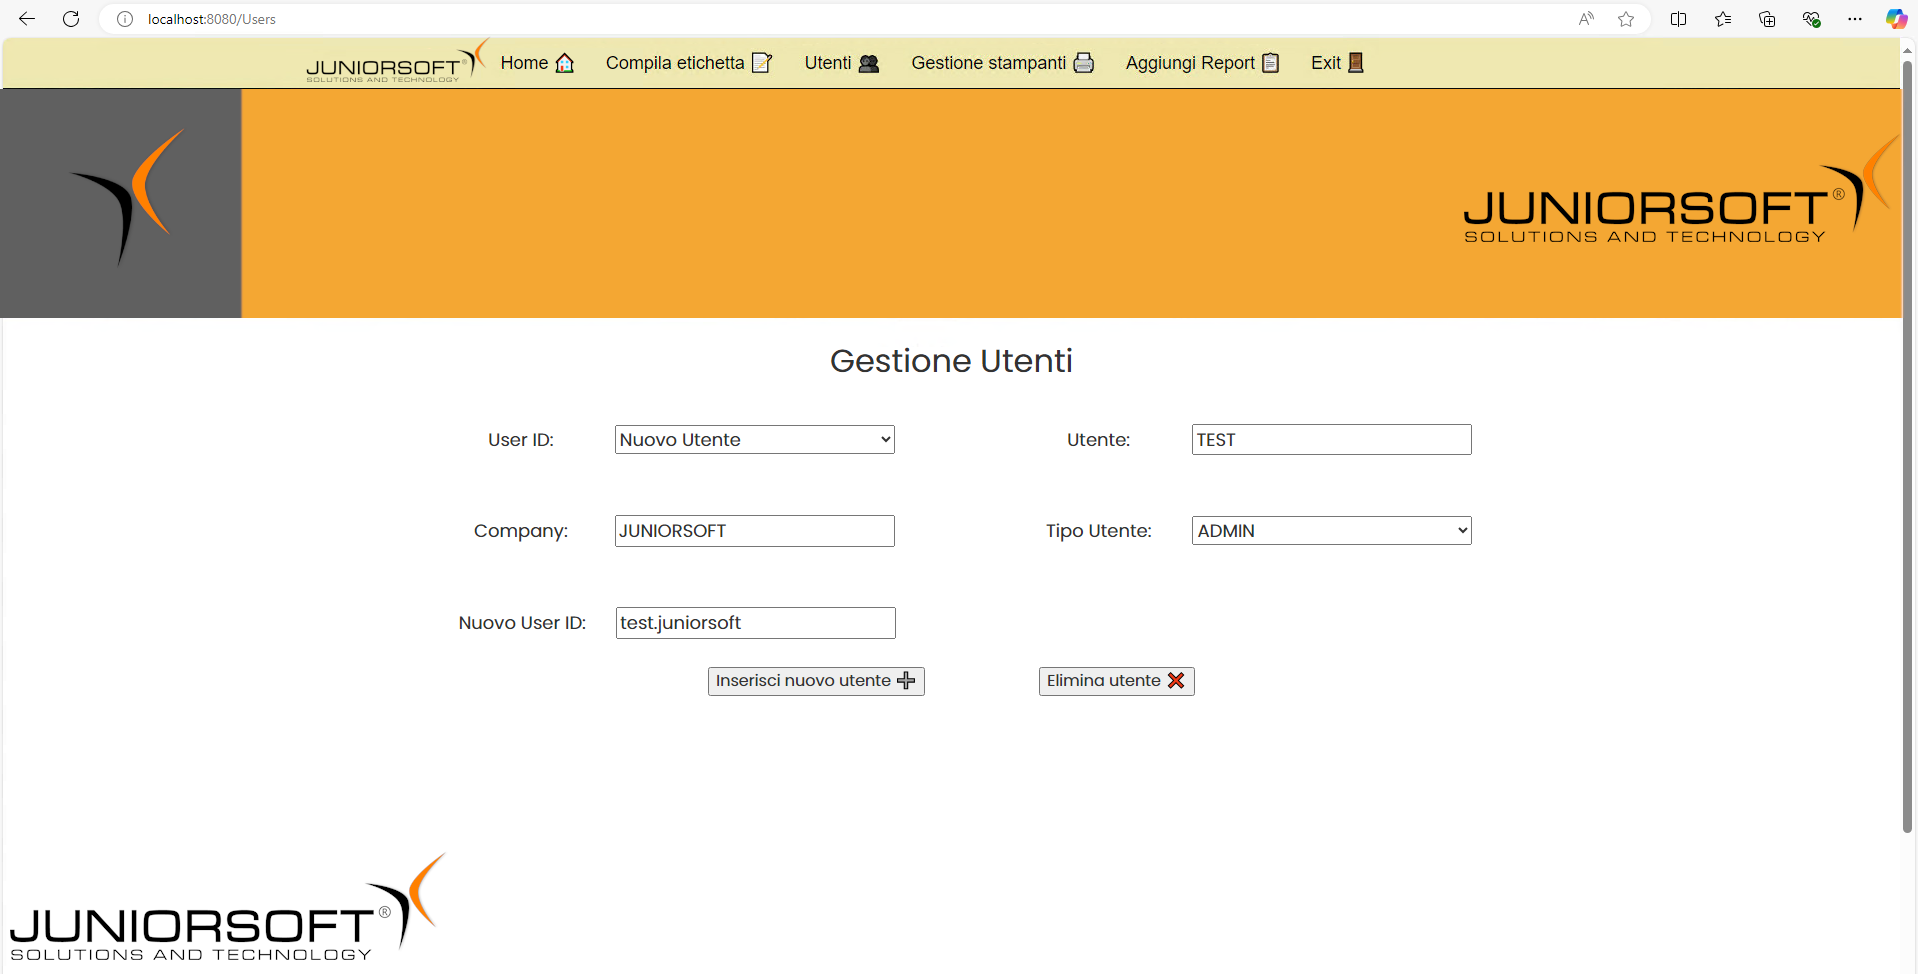
Task: Open Home menu item
Action: tap(537, 63)
